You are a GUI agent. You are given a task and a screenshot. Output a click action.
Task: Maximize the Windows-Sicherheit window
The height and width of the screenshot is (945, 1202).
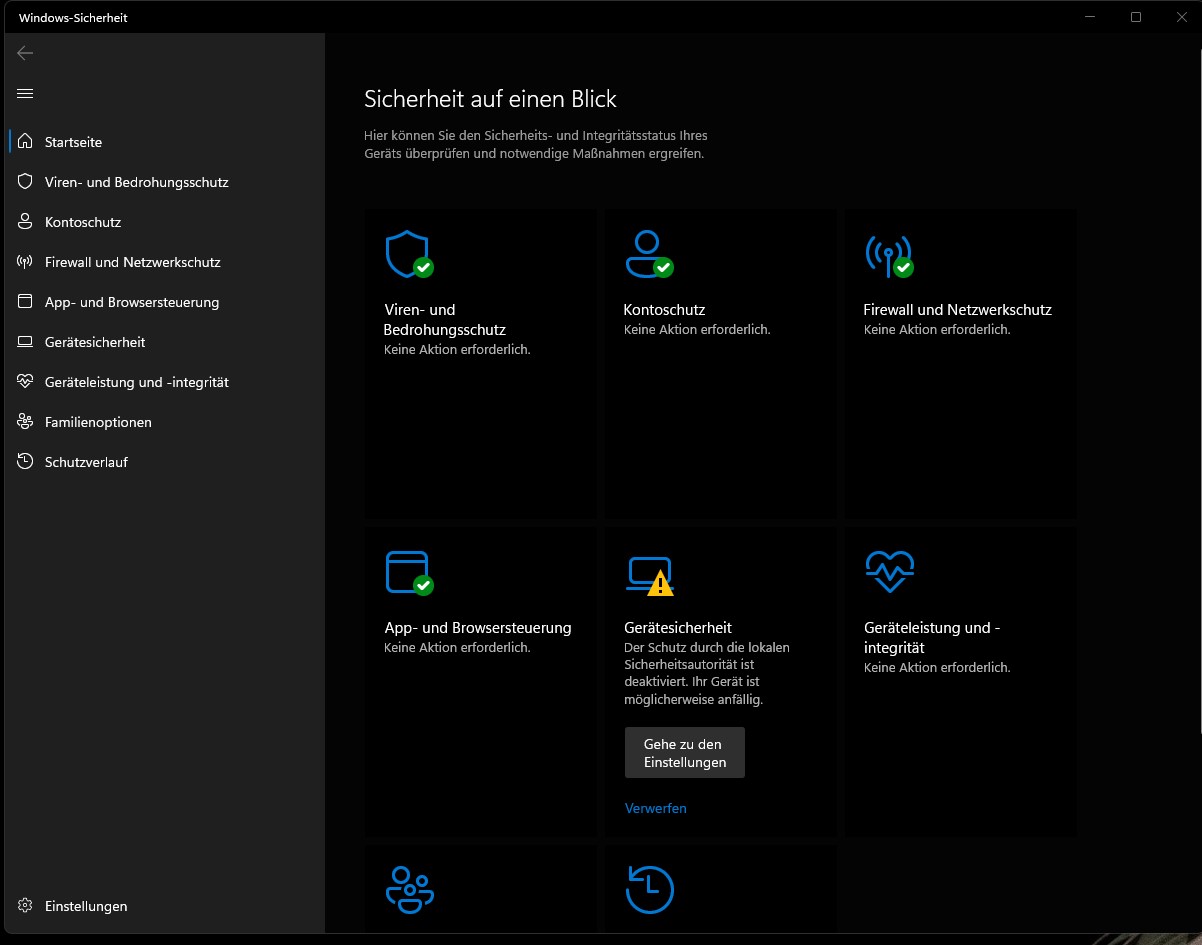1136,17
